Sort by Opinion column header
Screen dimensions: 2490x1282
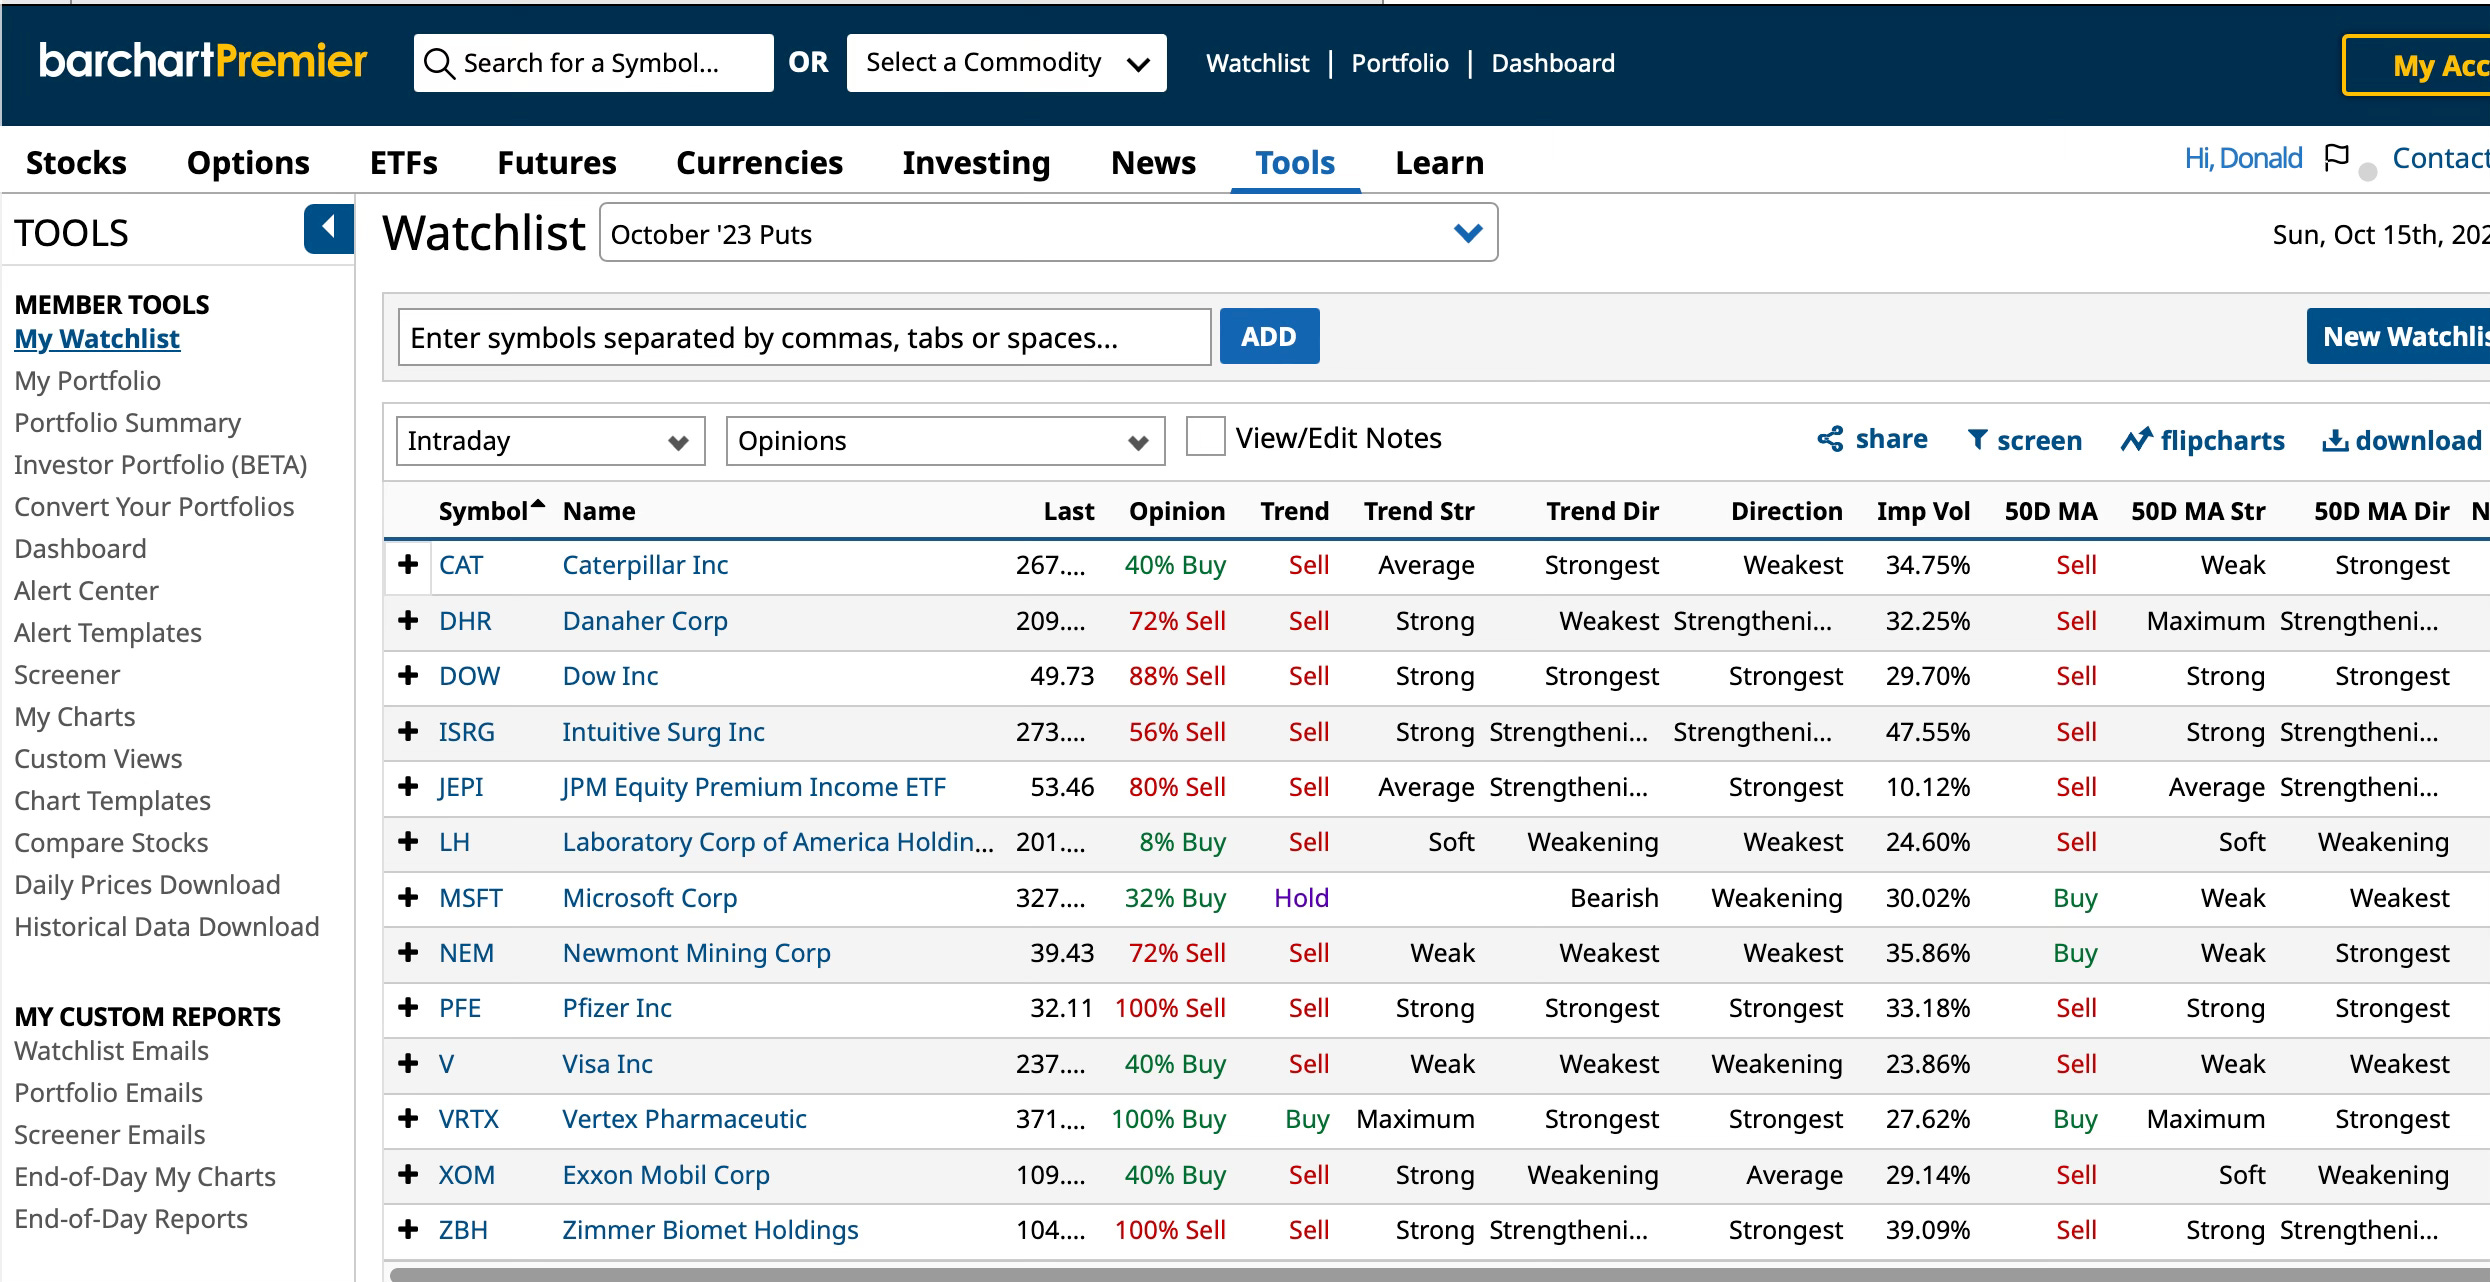[x=1177, y=511]
